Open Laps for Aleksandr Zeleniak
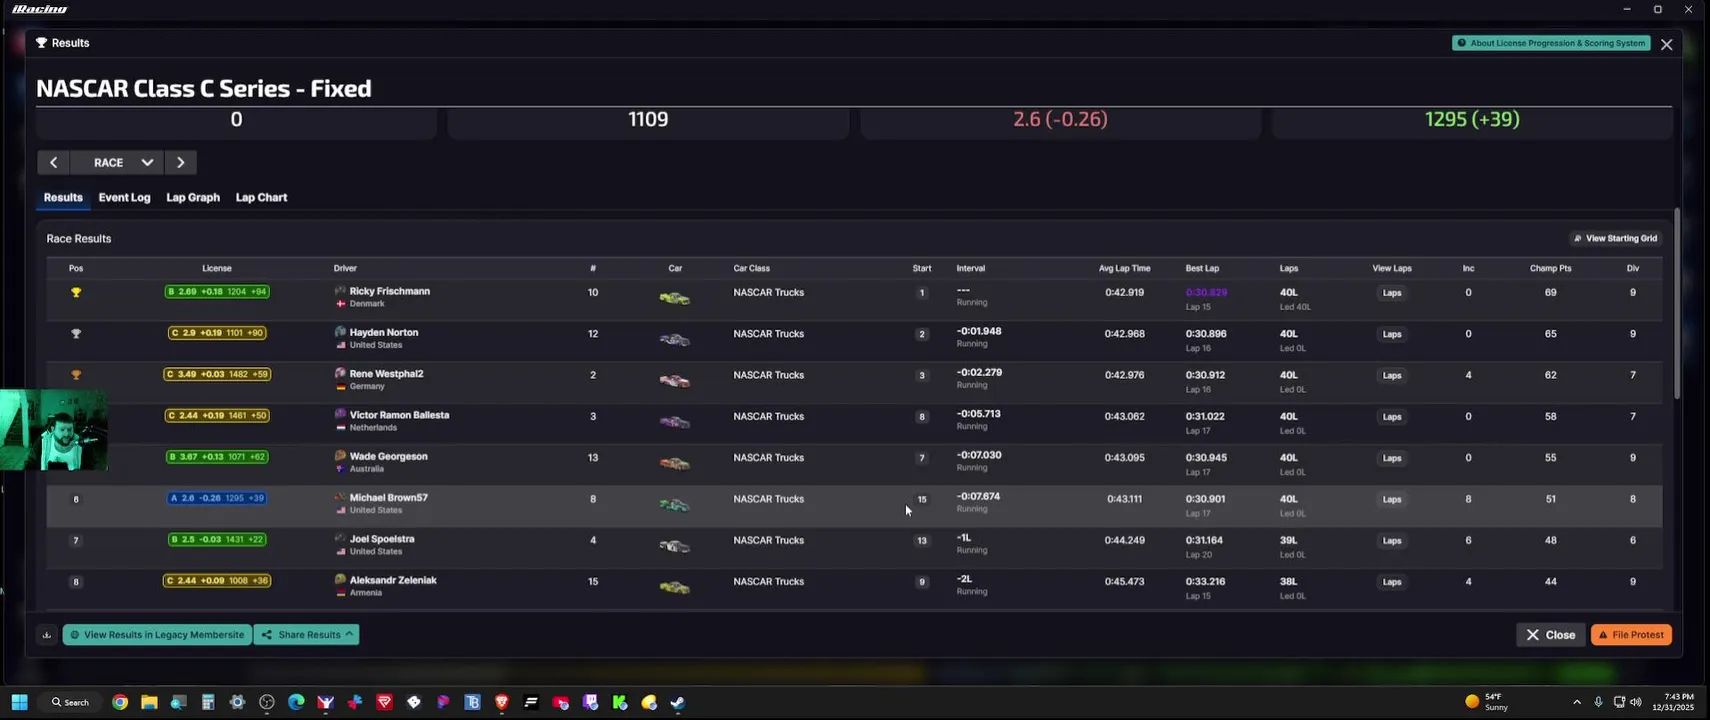This screenshot has height=720, width=1710. click(1392, 581)
